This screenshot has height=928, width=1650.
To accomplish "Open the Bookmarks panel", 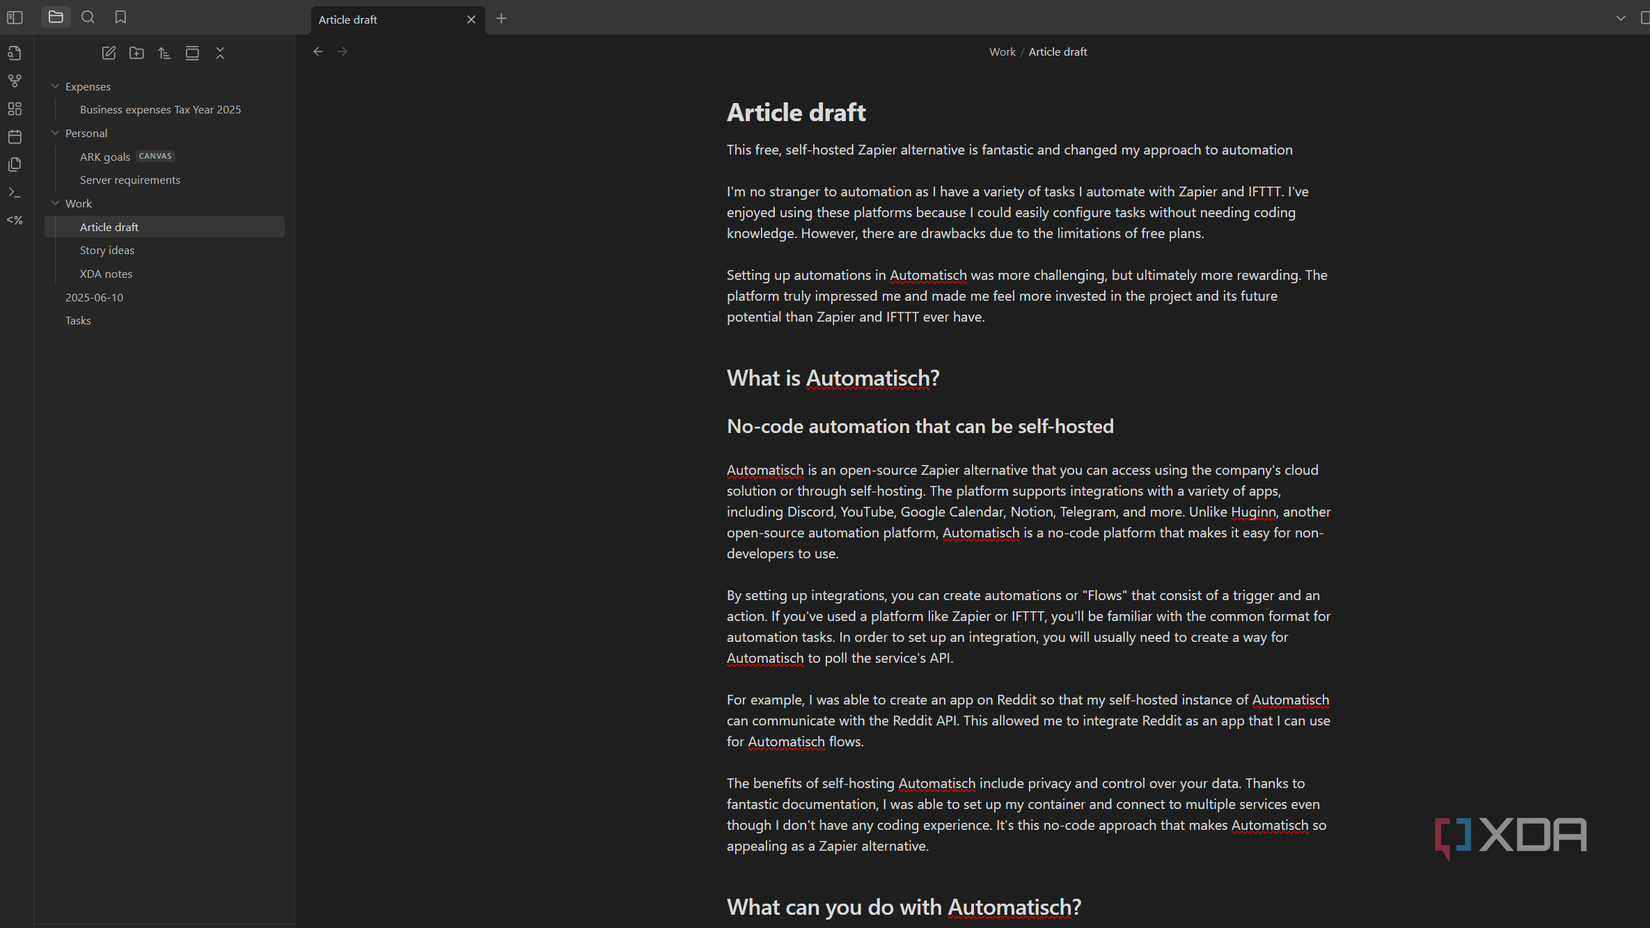I will click(x=120, y=17).
